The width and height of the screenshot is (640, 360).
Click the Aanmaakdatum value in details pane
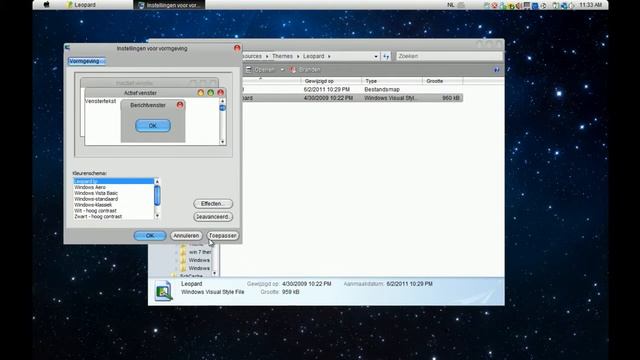coord(409,284)
